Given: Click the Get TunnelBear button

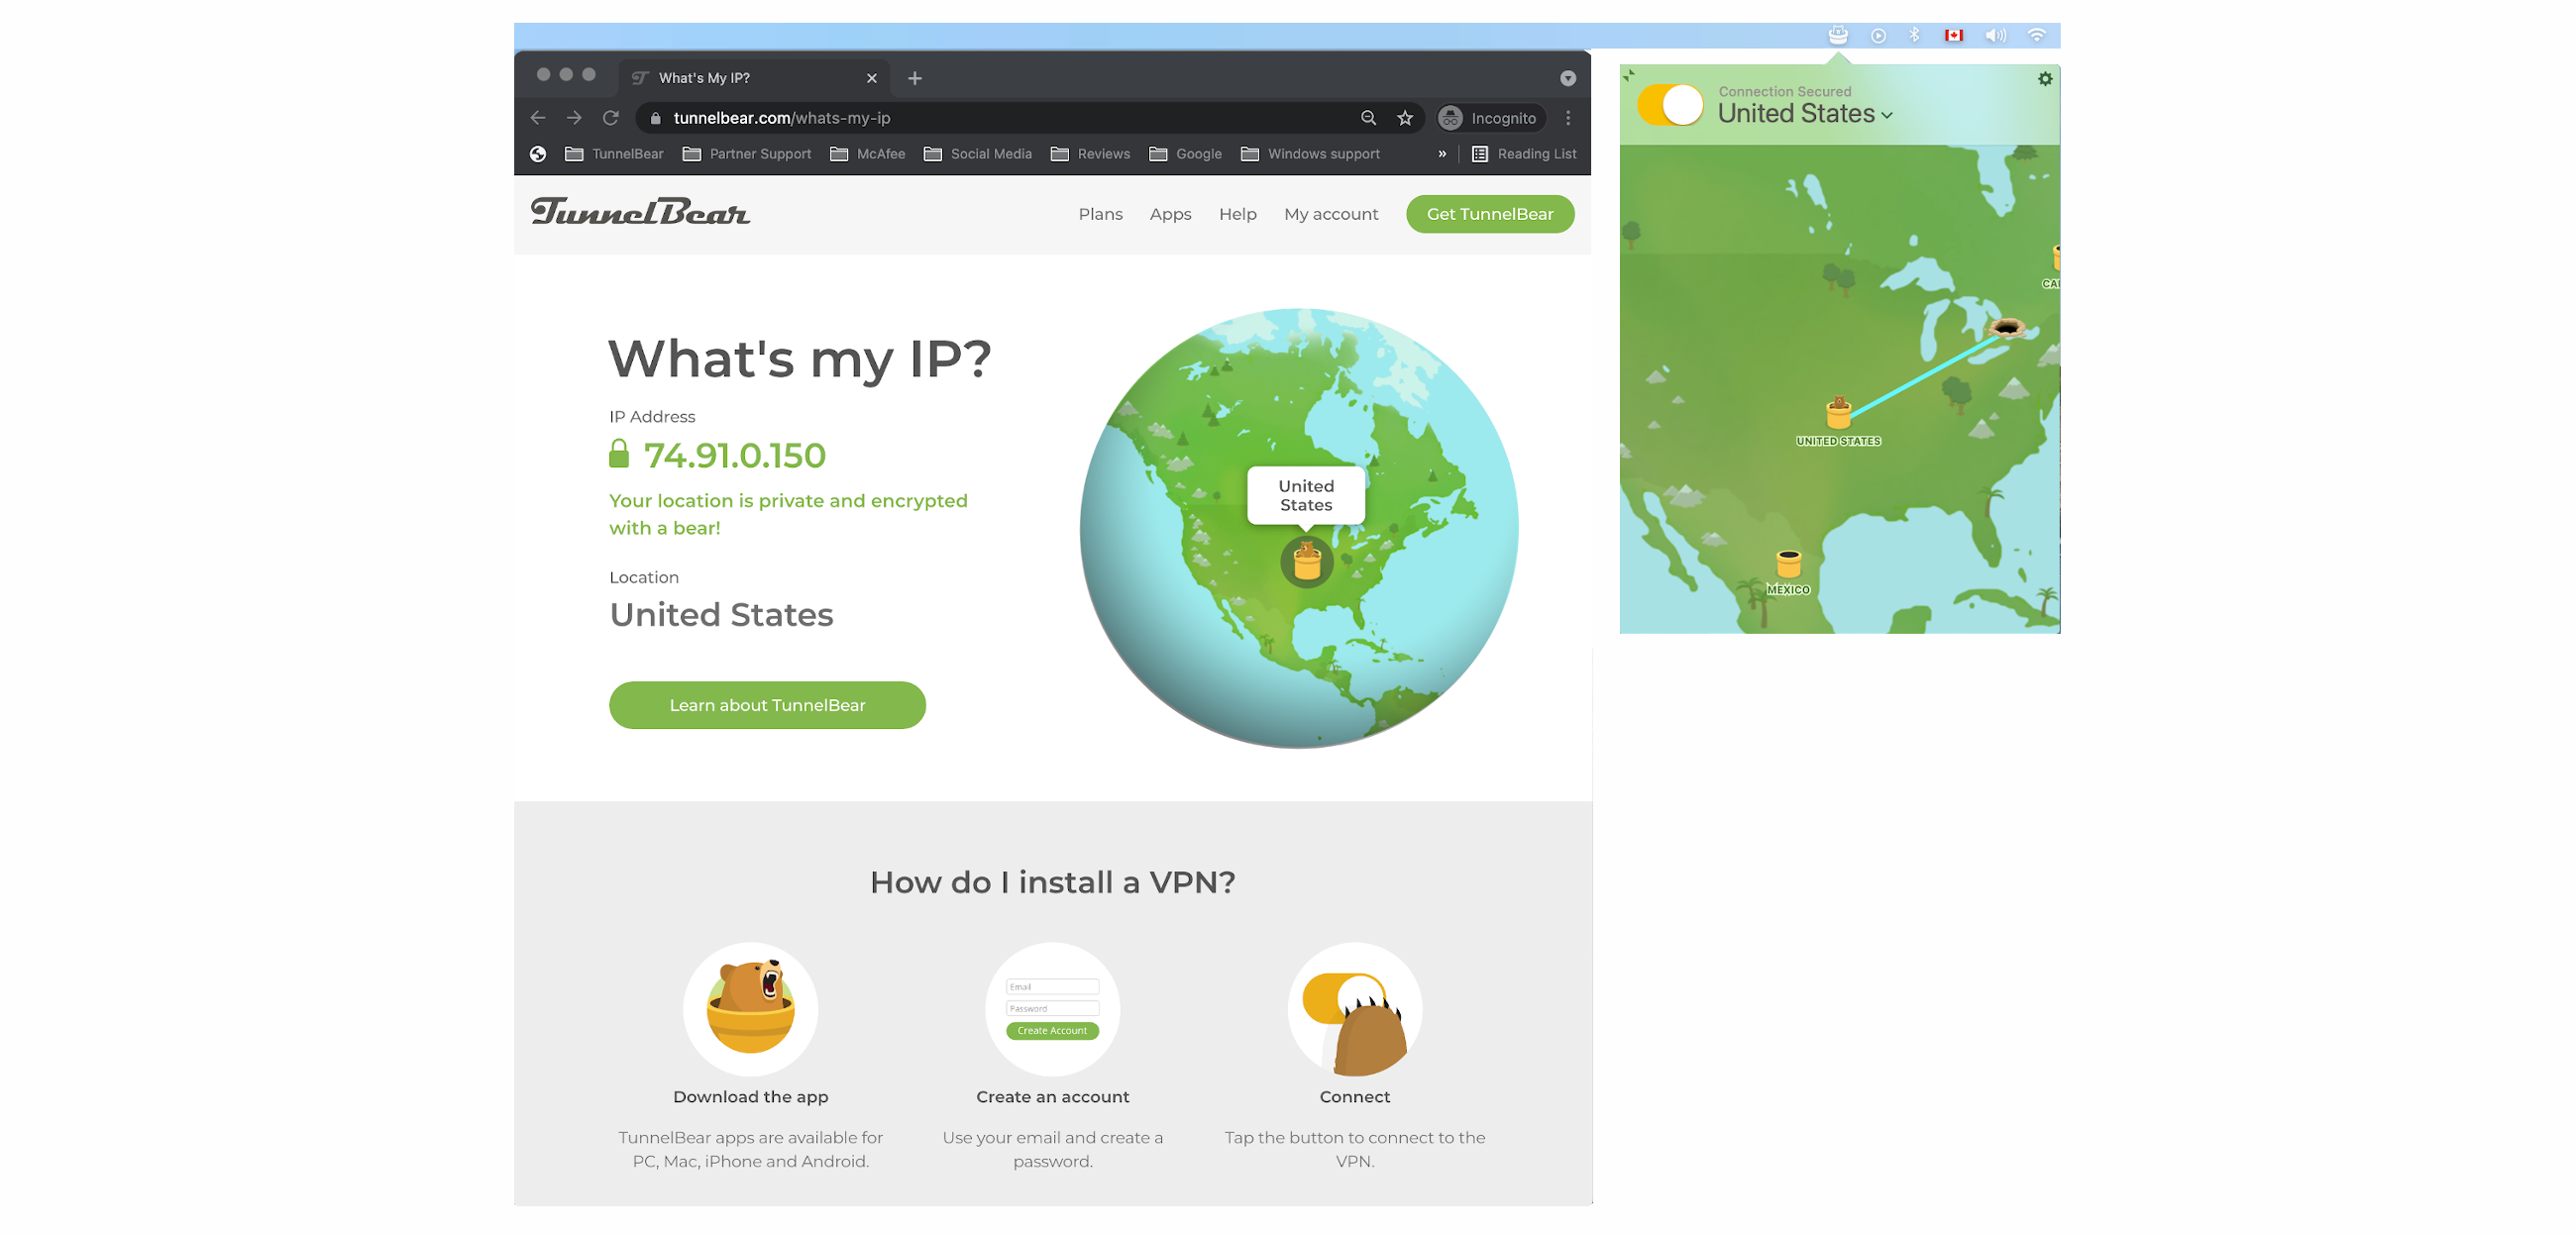Looking at the screenshot, I should coord(1490,214).
